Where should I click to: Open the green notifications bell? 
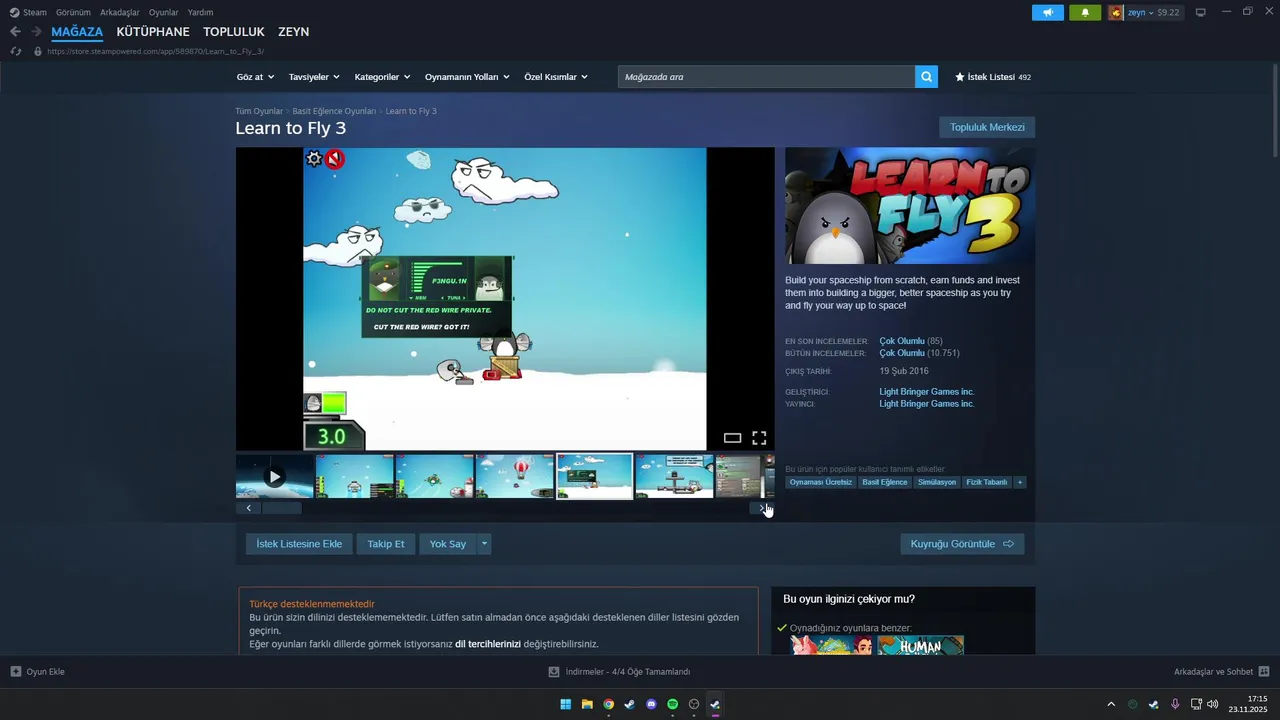tap(1085, 13)
